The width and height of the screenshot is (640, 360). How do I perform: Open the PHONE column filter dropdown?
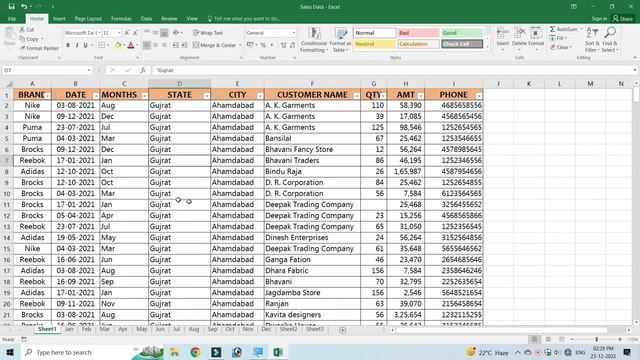479,96
